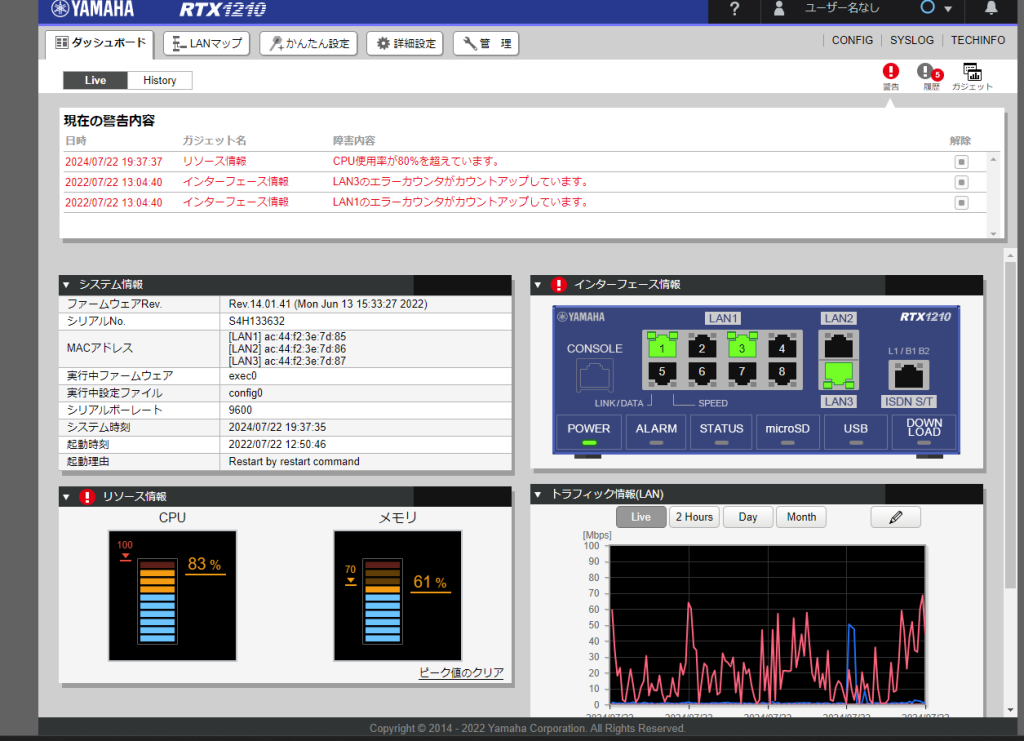
Task: Open the gadget settings icon
Action: (x=971, y=72)
